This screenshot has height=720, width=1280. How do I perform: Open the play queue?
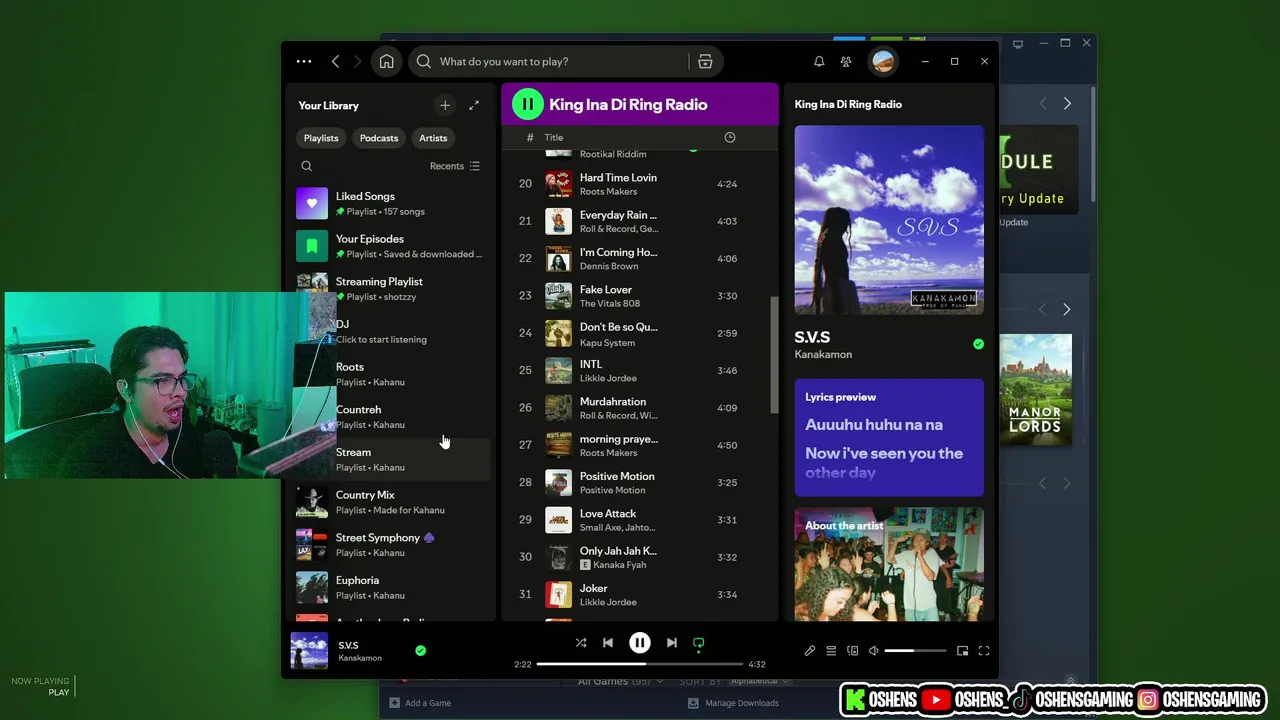(x=831, y=651)
